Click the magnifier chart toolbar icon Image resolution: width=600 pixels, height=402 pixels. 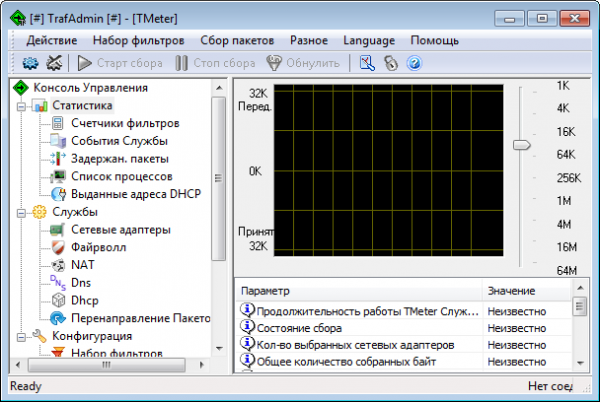tap(367, 63)
